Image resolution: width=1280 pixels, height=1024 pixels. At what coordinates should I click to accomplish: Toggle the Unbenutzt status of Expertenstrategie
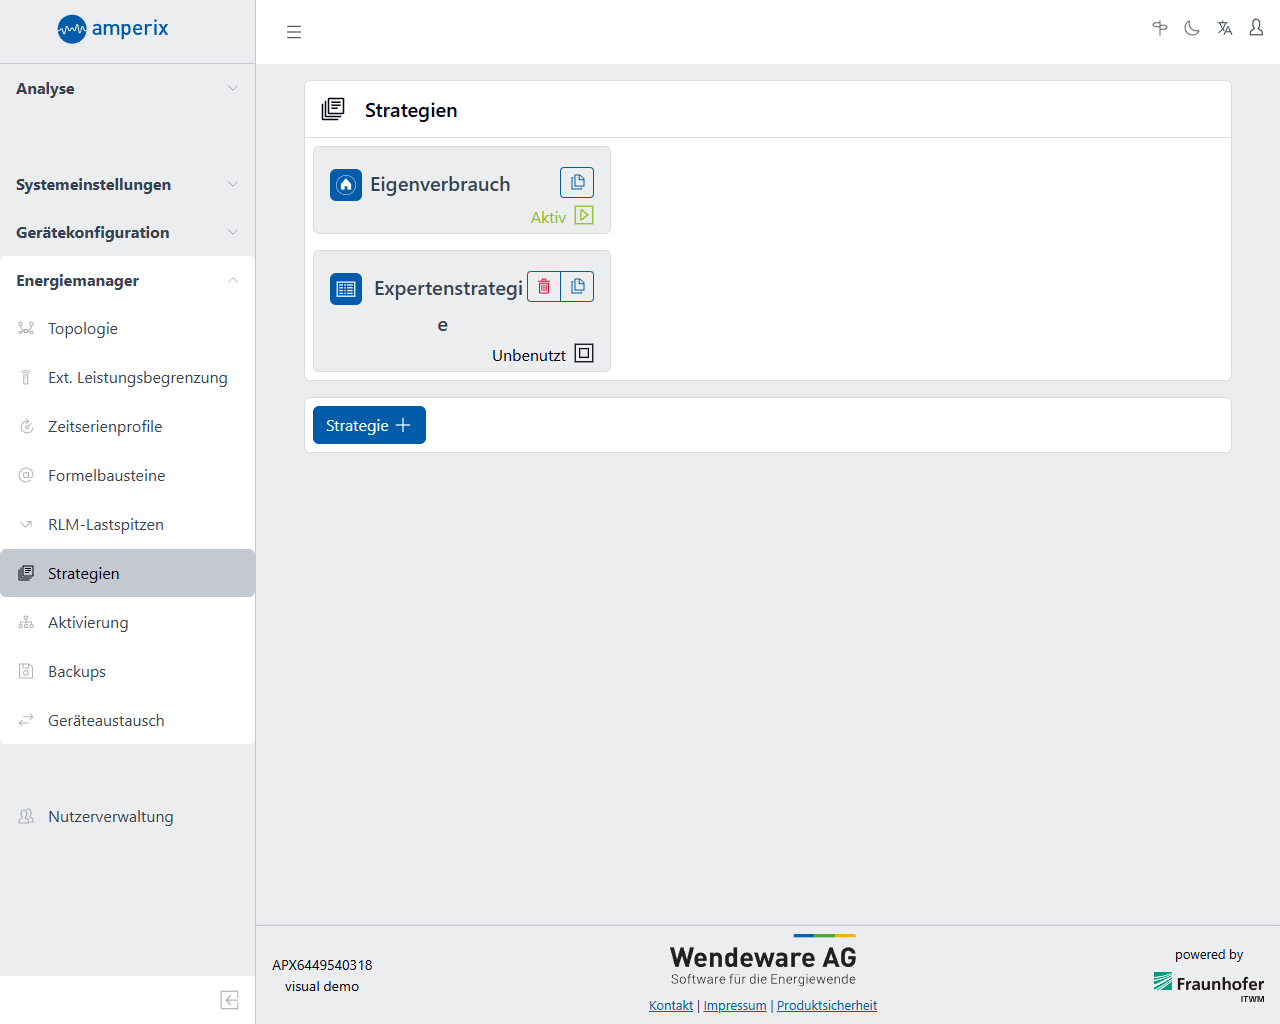pyautogui.click(x=584, y=353)
